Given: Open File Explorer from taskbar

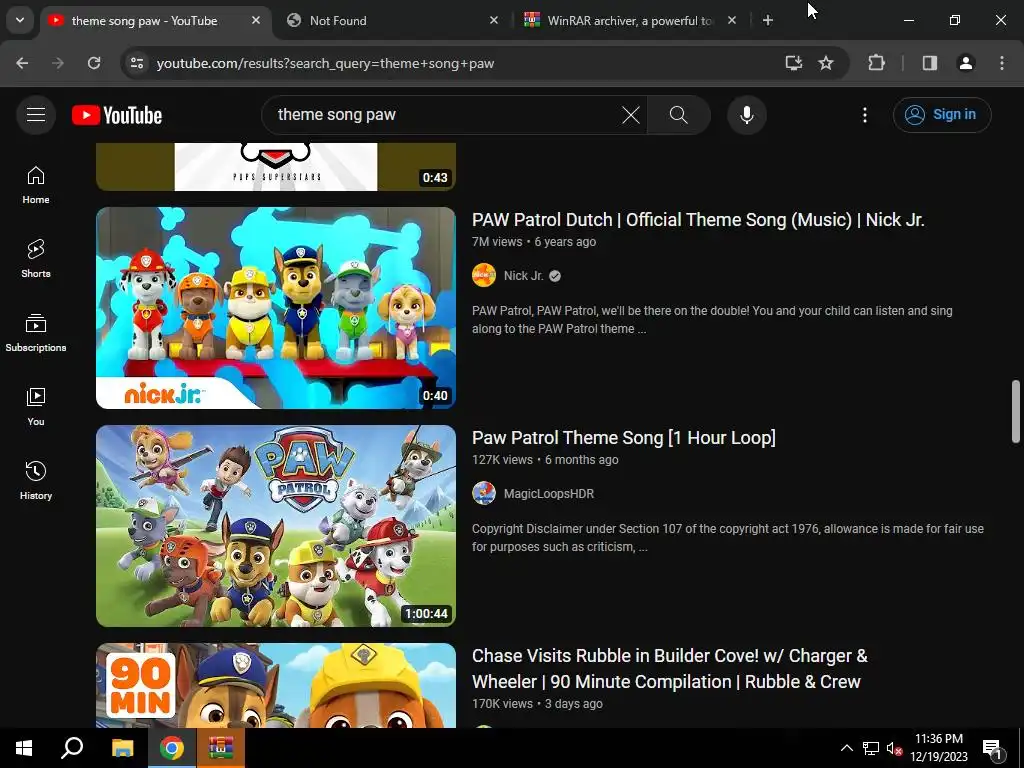Looking at the screenshot, I should click(122, 748).
